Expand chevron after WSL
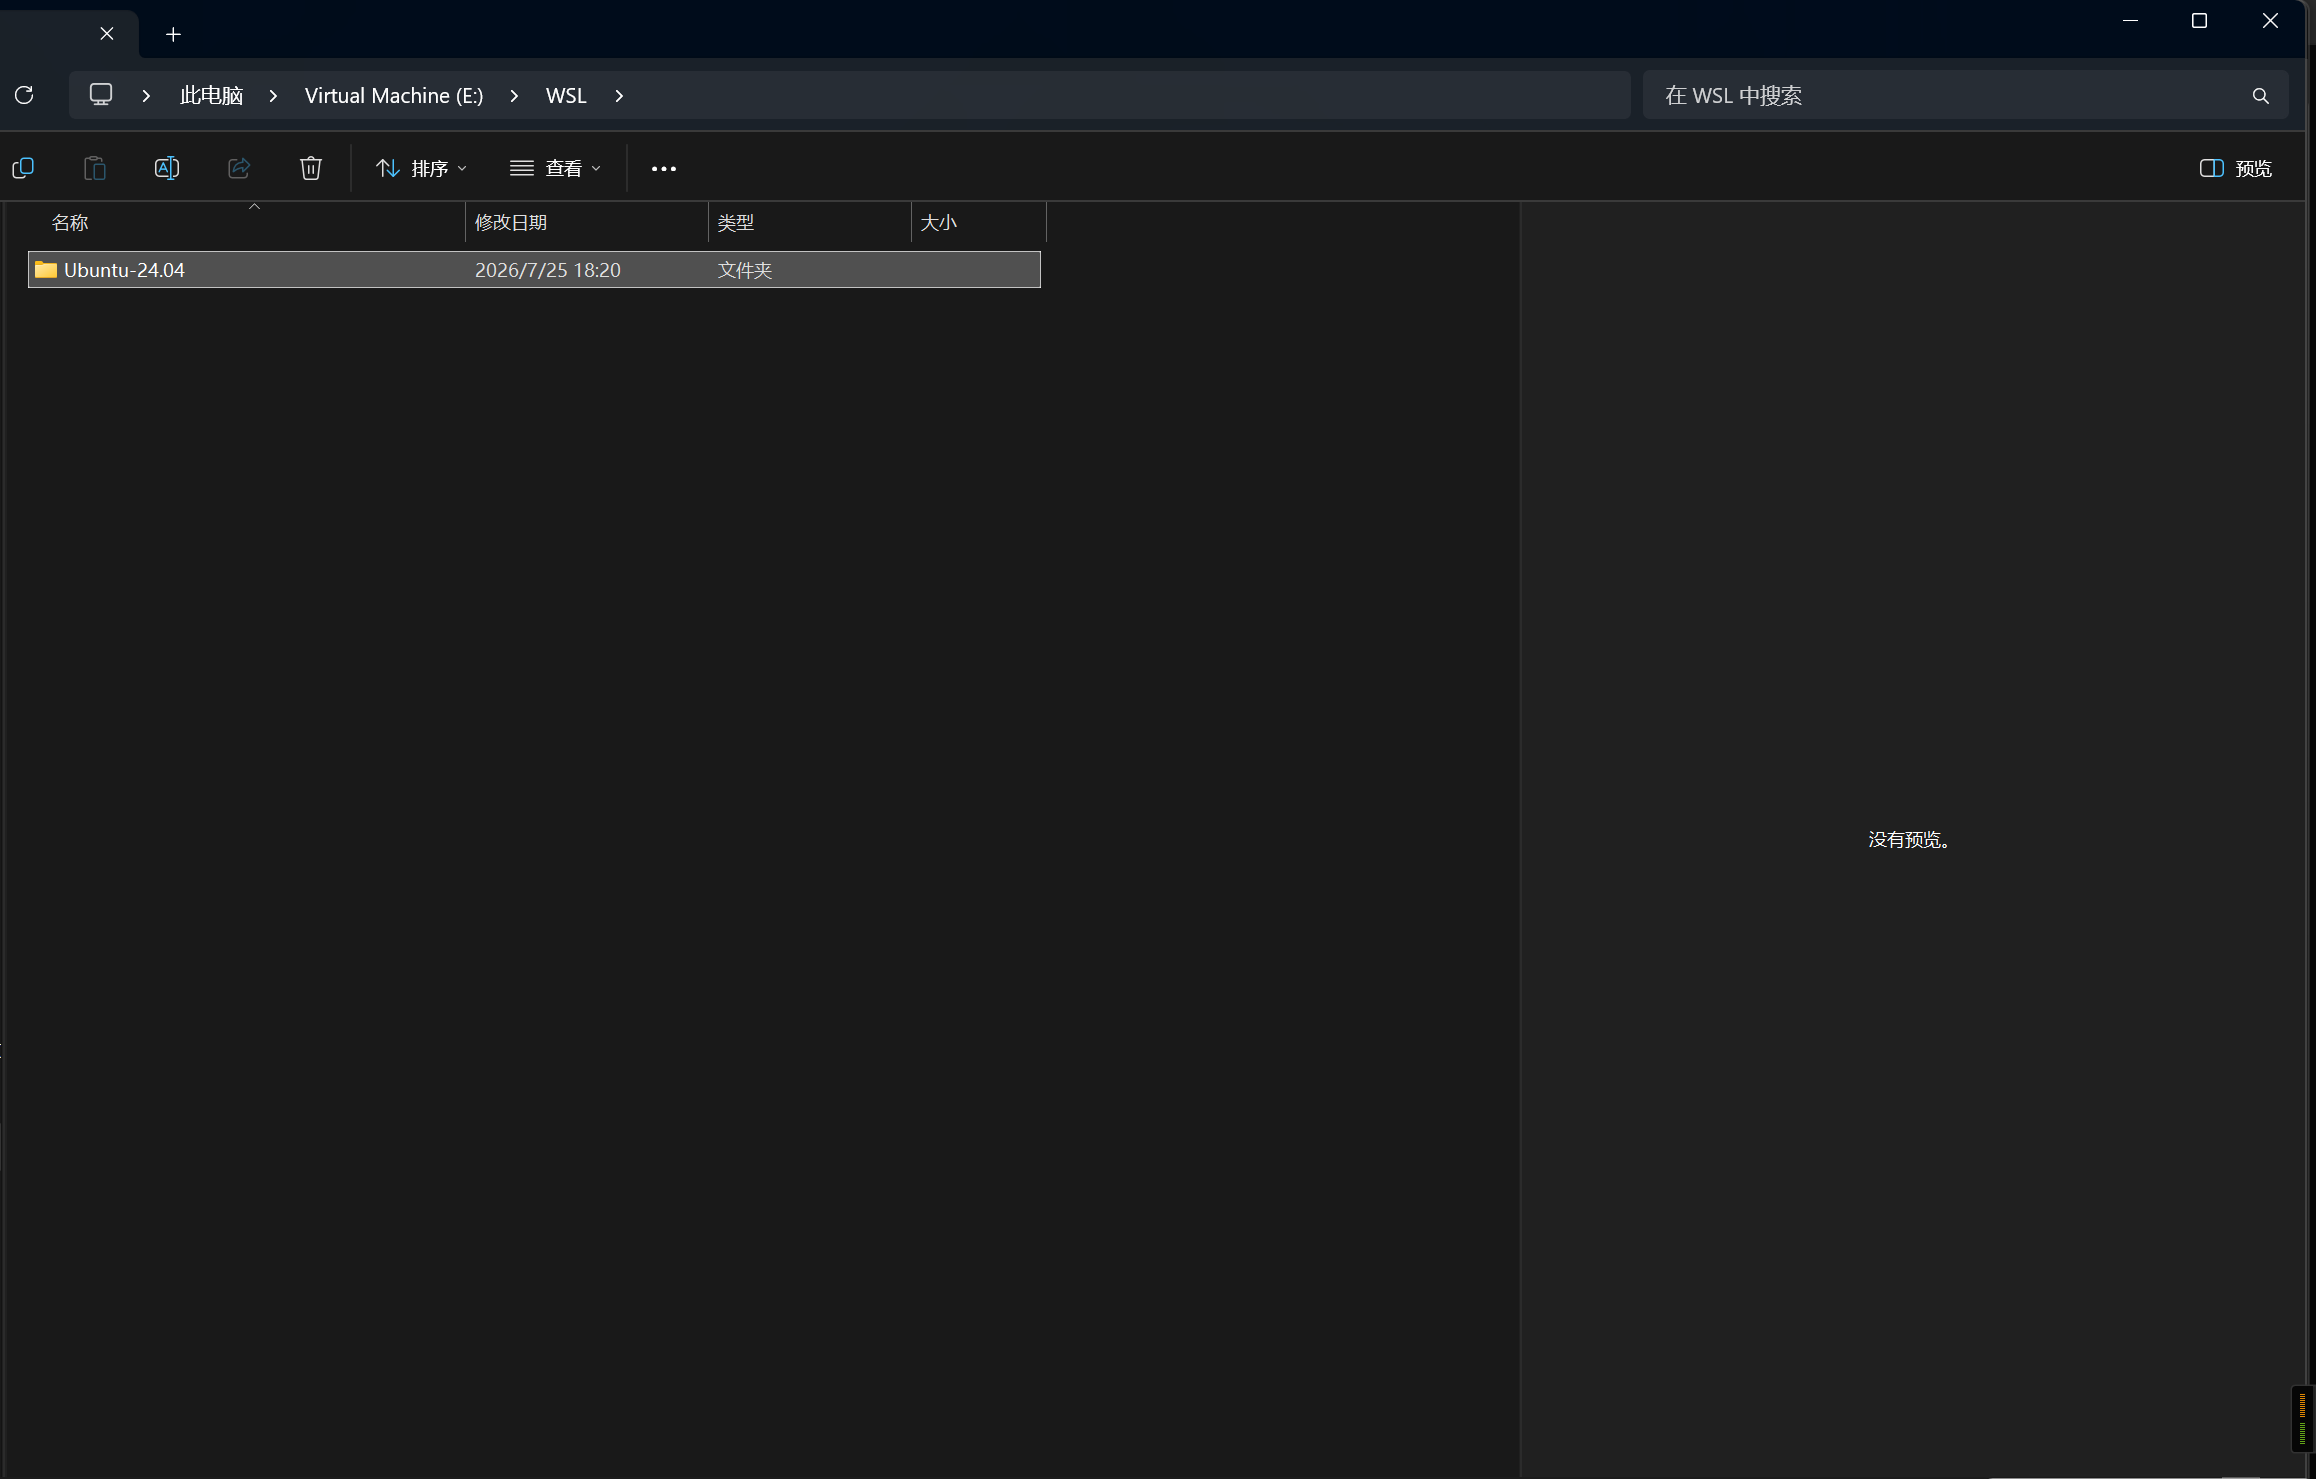The height and width of the screenshot is (1479, 2316). 619,95
